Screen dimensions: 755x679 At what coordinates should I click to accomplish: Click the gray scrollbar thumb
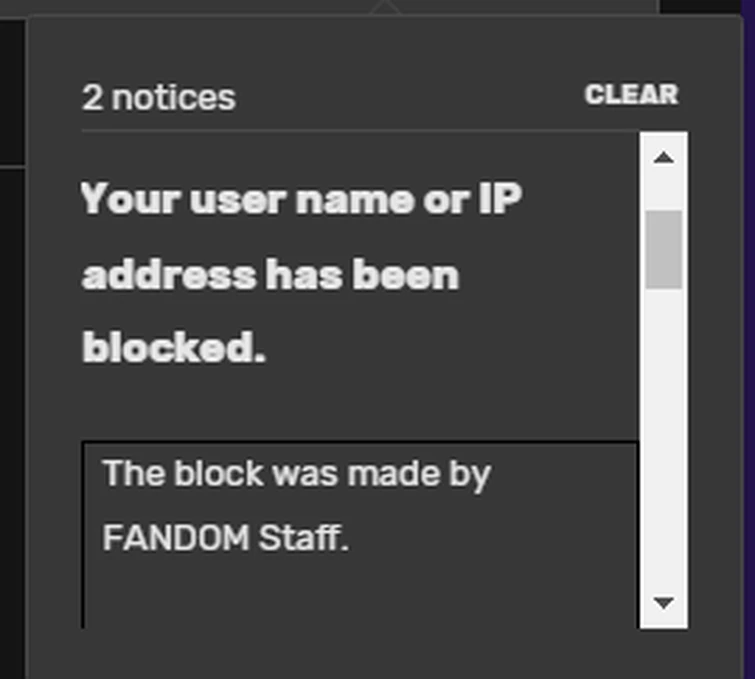pos(664,249)
